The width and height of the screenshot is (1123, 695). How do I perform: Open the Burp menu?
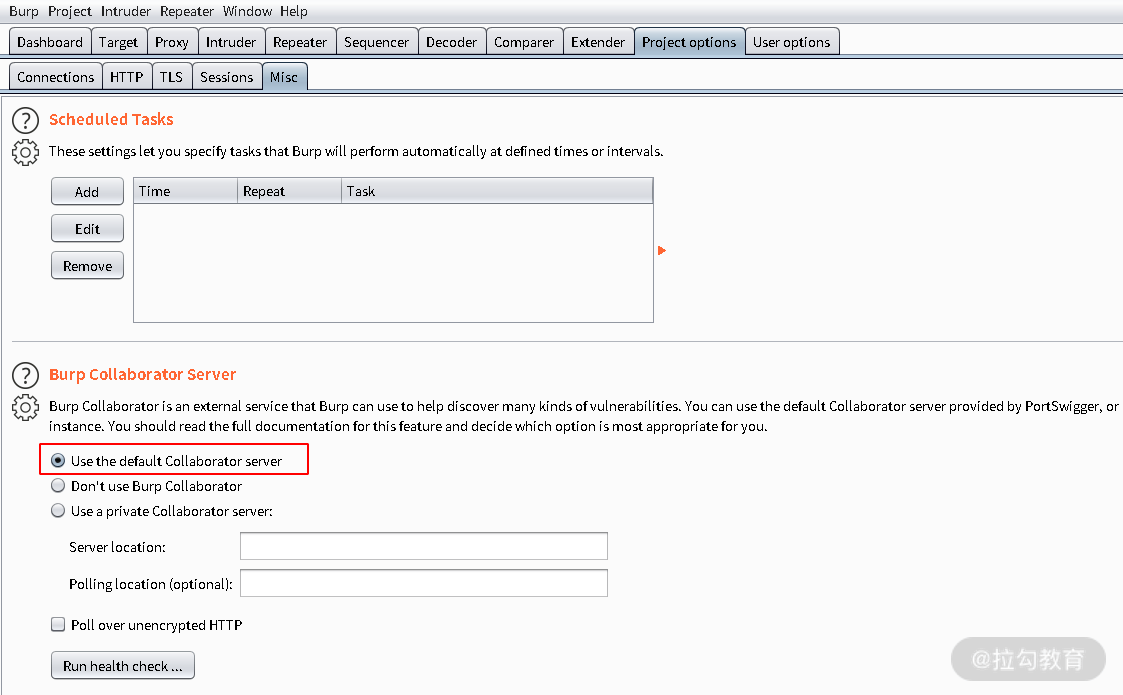24,11
